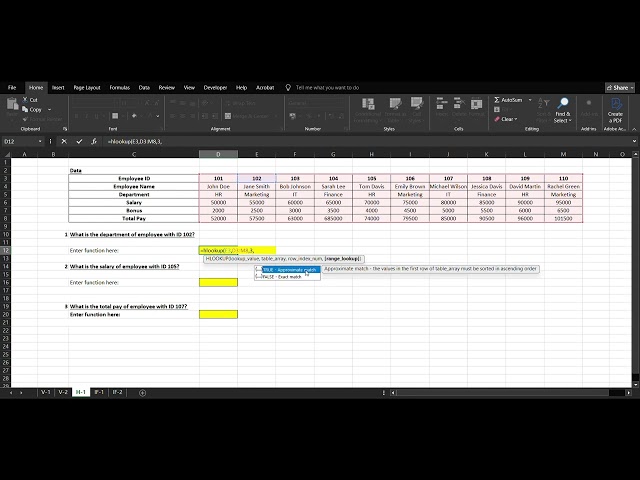640x480 pixels.
Task: Expand the formula bar chevron
Action: click(634, 141)
